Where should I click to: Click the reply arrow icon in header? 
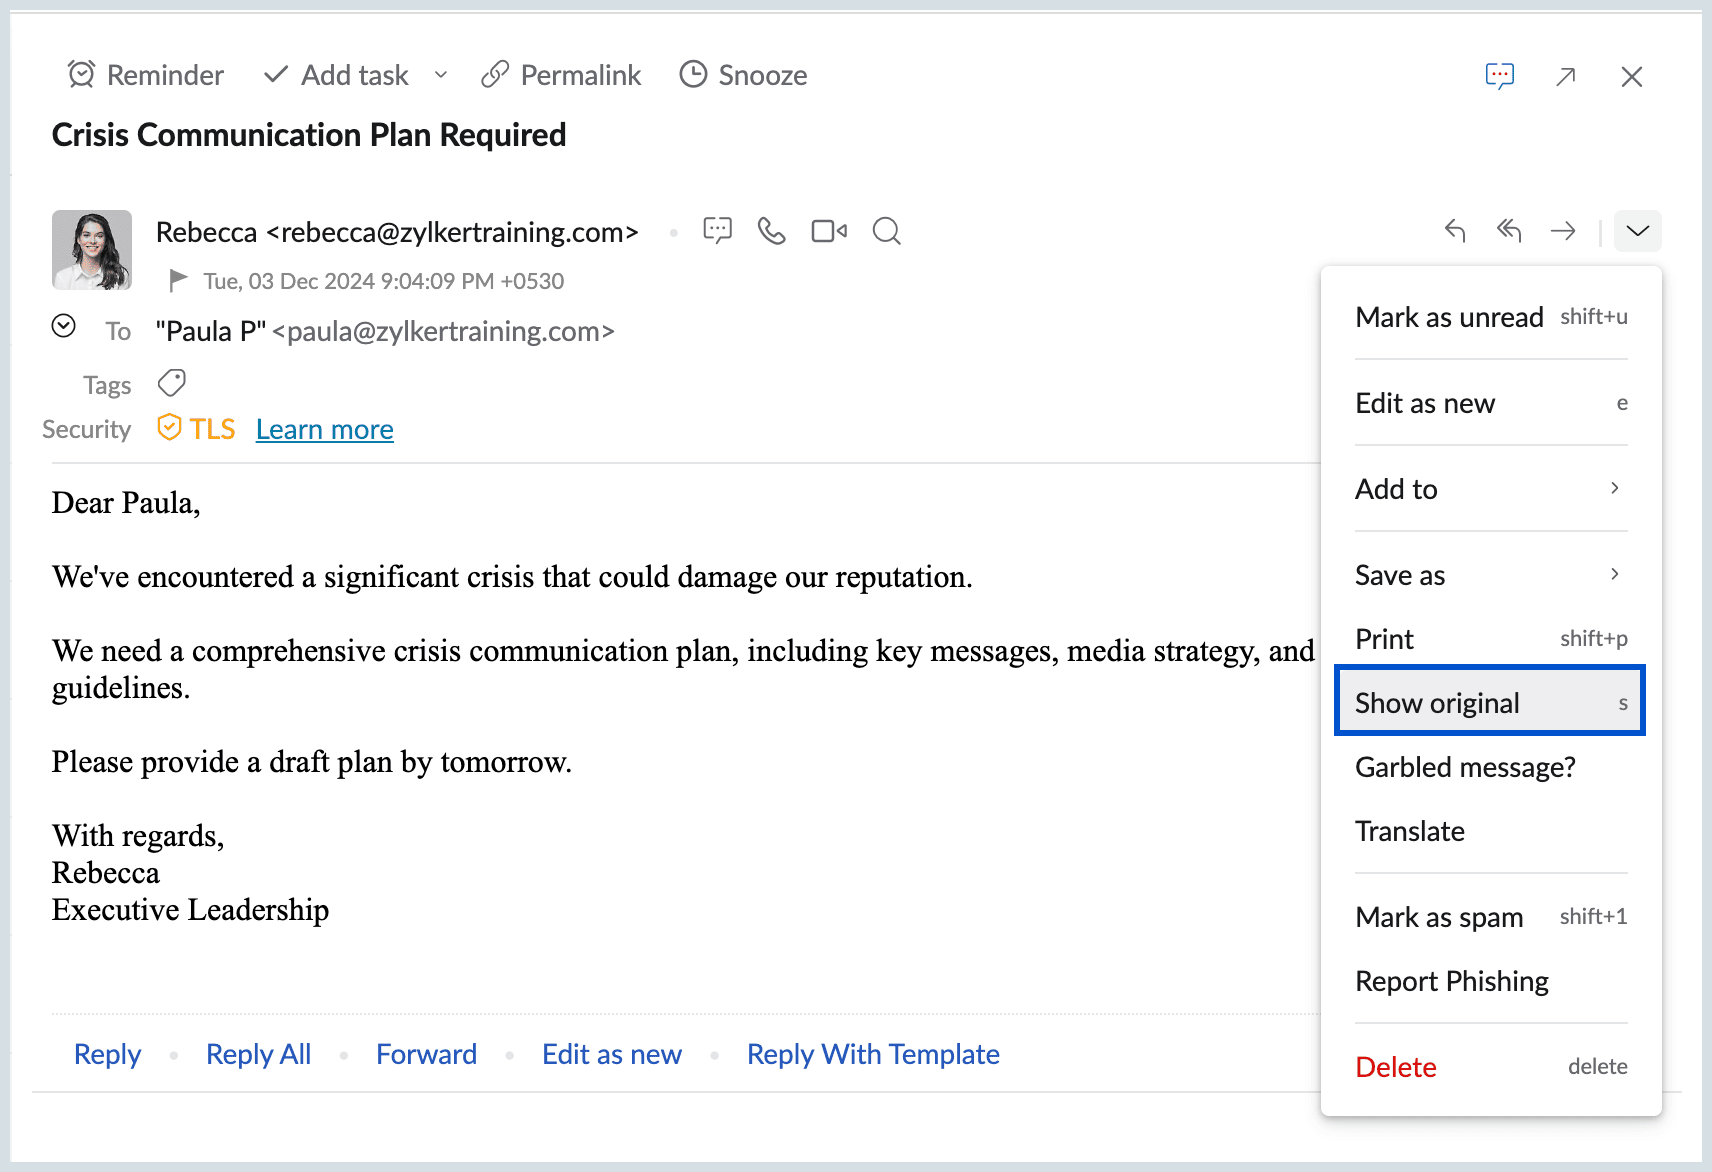[x=1455, y=231]
